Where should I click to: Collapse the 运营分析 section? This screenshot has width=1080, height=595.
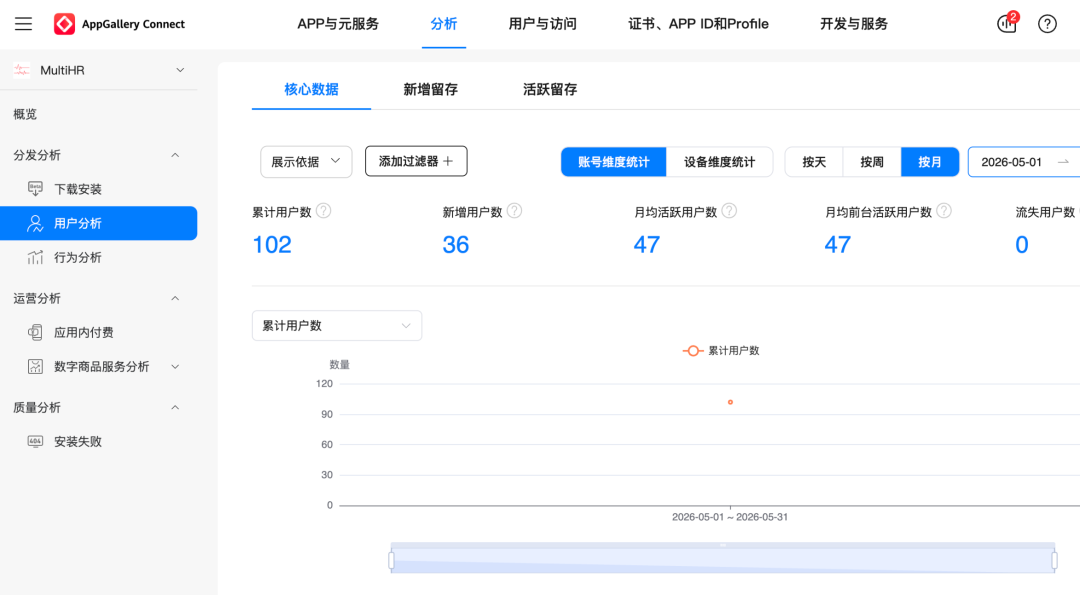[175, 298]
